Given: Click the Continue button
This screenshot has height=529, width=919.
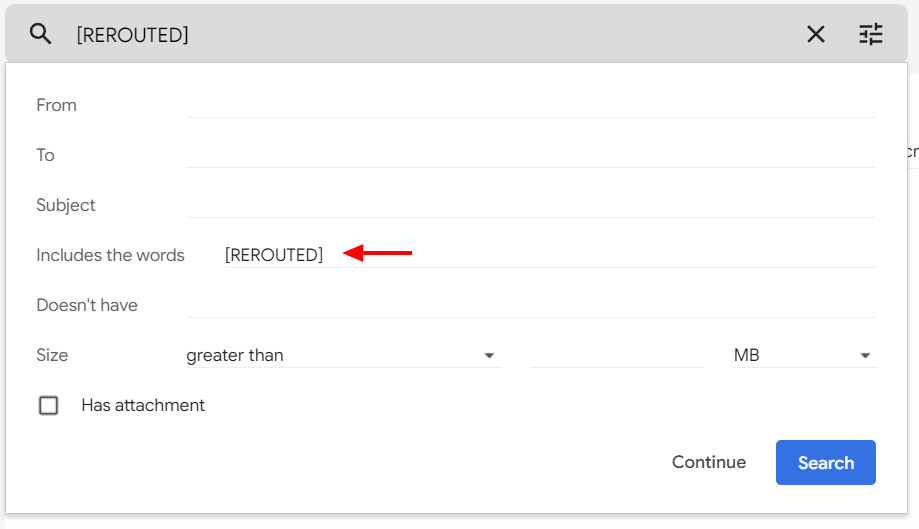Looking at the screenshot, I should [709, 462].
